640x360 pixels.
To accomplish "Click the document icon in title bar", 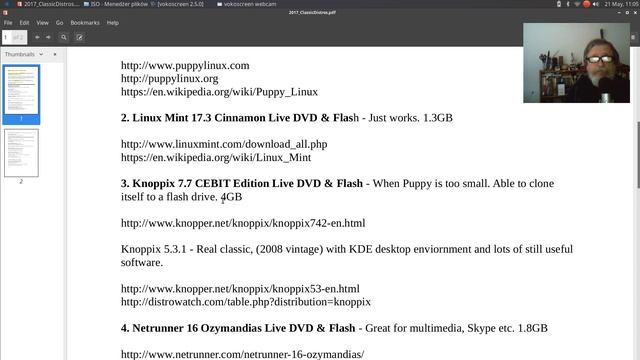I will click(5, 13).
